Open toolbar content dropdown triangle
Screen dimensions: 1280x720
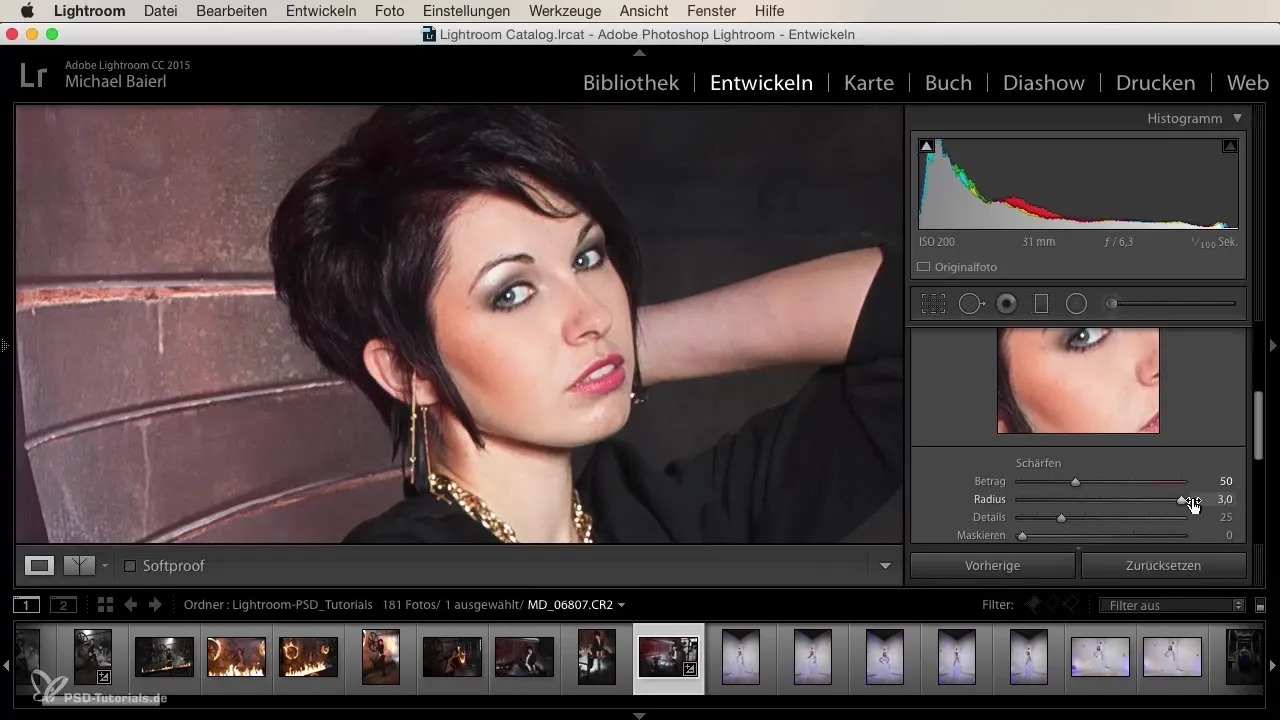[885, 566]
